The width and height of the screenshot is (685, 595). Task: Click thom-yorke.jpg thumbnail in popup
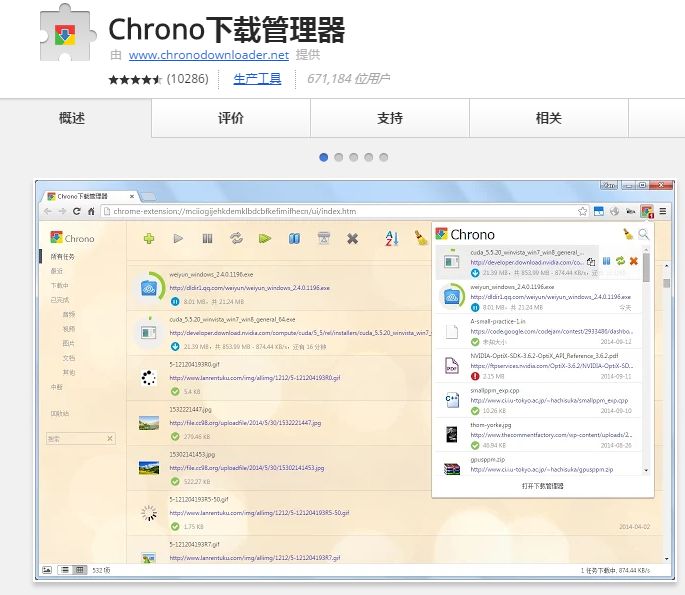point(452,435)
